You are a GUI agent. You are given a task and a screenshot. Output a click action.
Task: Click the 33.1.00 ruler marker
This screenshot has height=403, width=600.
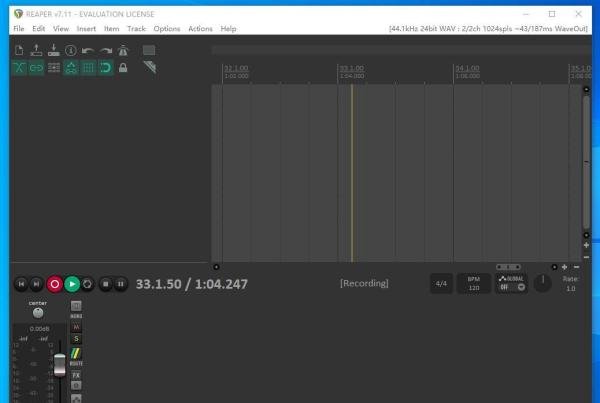(352, 68)
